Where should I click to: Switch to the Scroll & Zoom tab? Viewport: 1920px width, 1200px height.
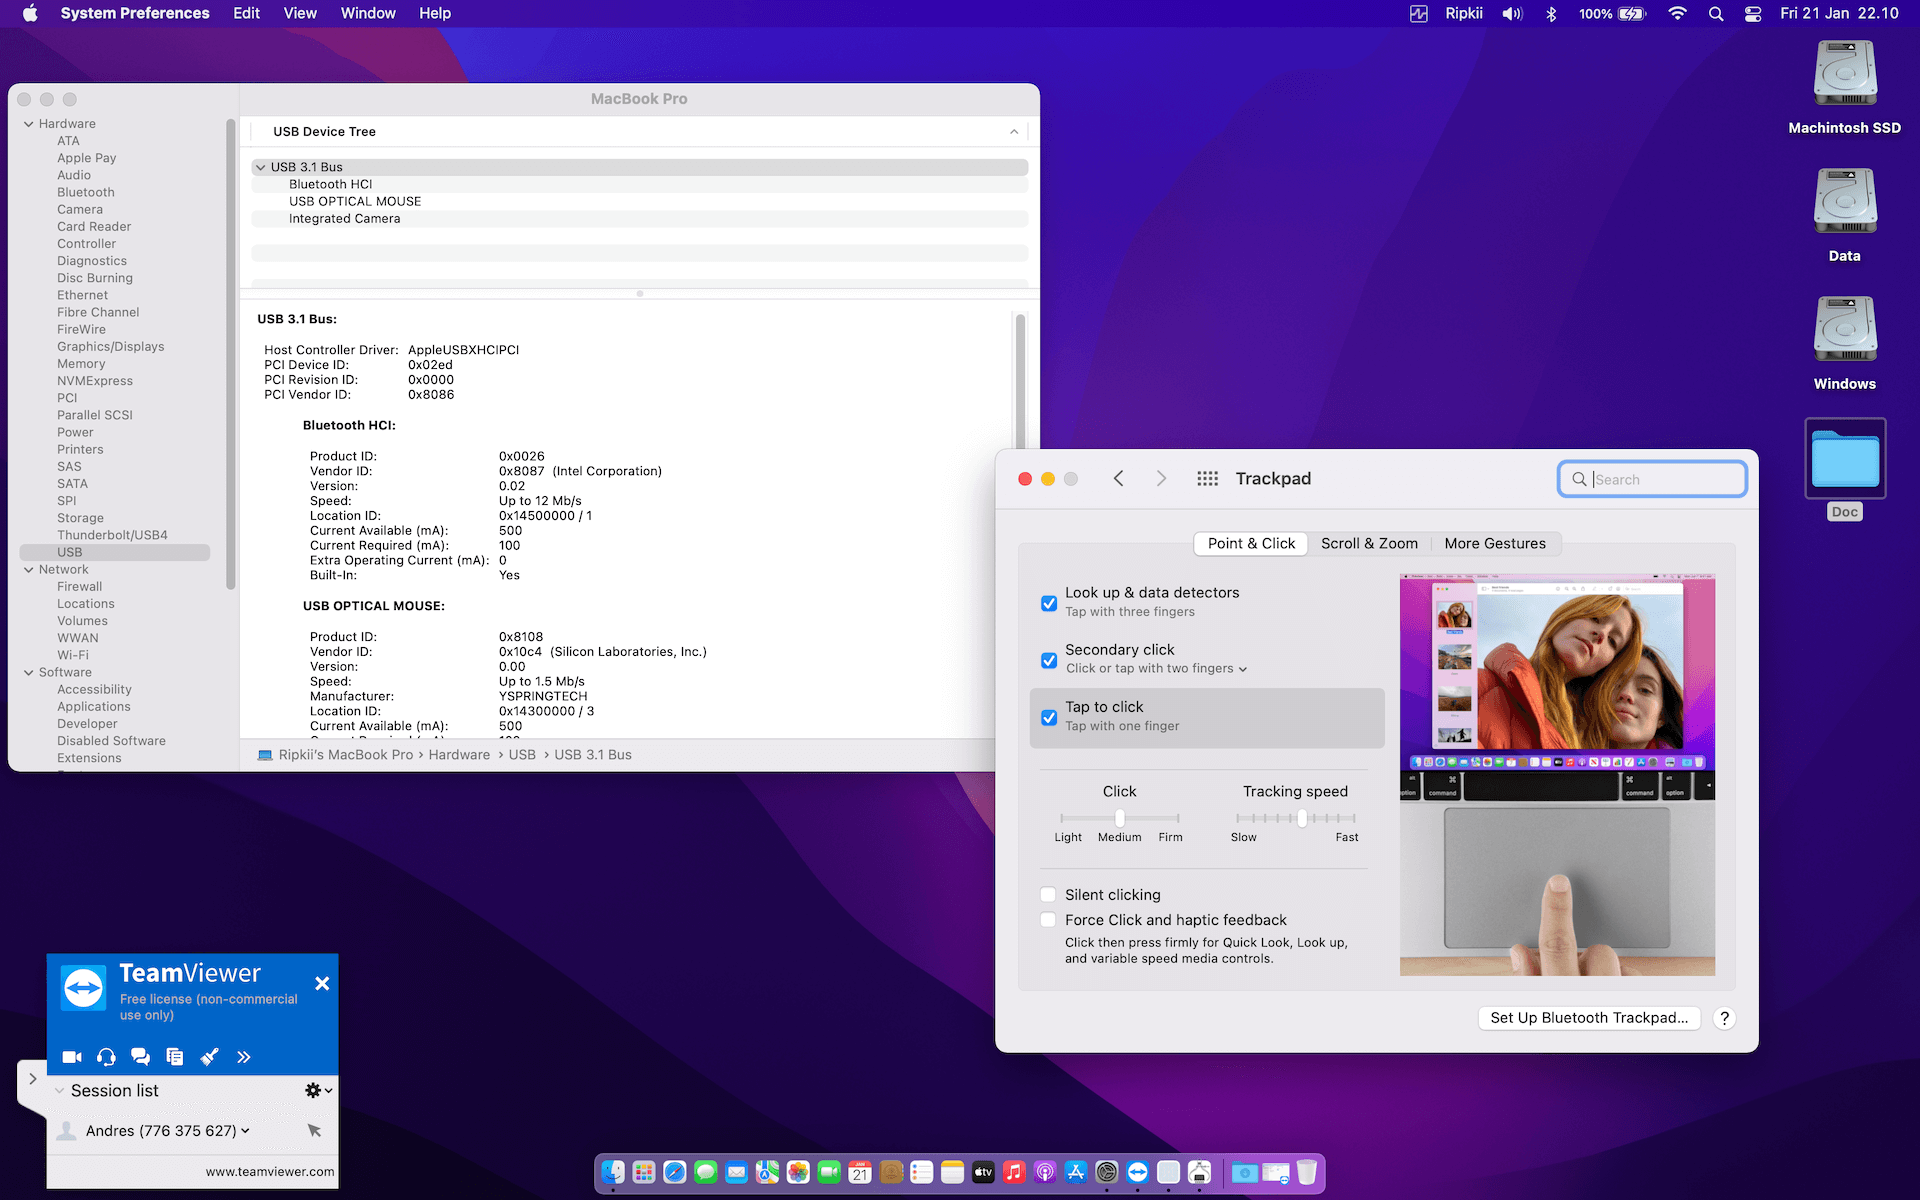pos(1369,544)
